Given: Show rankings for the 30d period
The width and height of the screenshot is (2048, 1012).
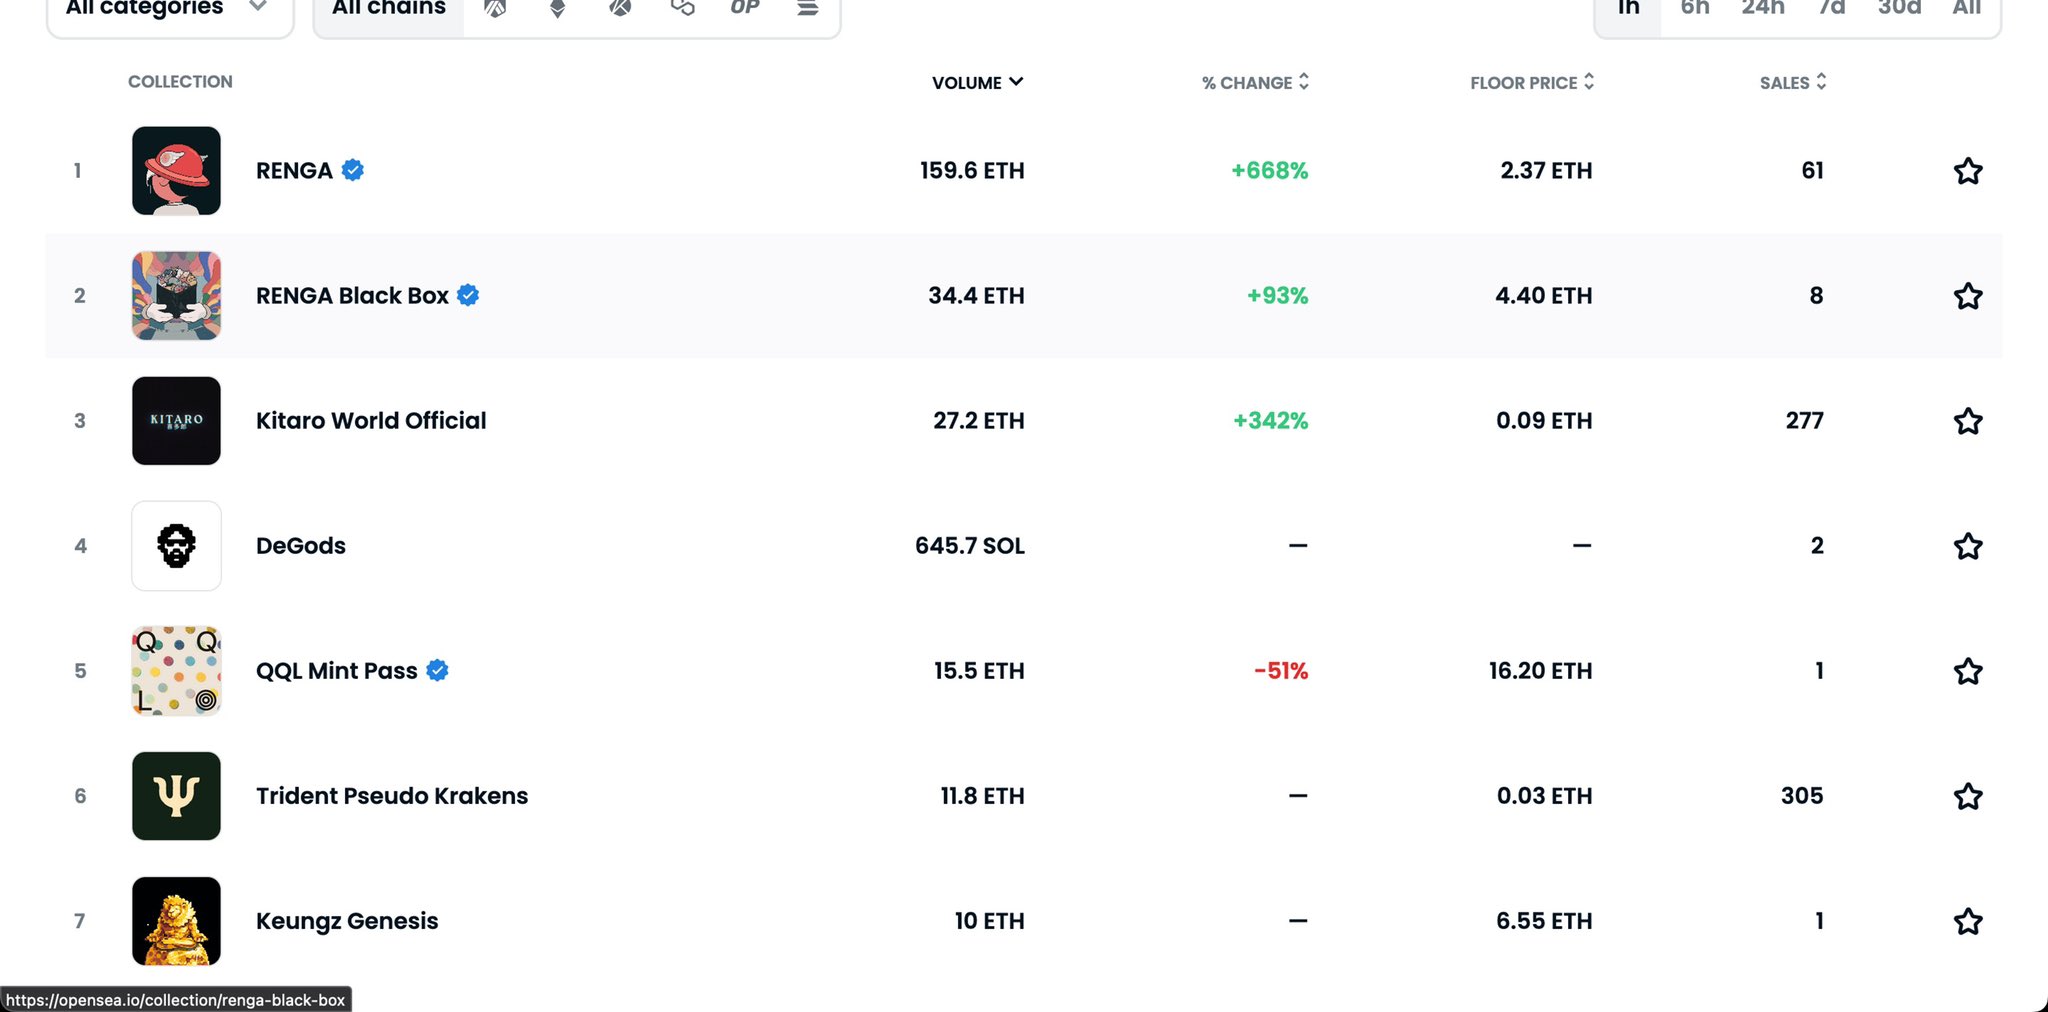Looking at the screenshot, I should point(1900,9).
